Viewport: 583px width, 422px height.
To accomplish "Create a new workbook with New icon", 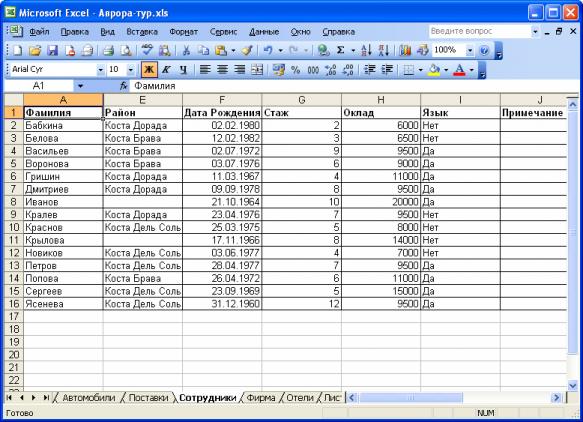I will [17, 50].
